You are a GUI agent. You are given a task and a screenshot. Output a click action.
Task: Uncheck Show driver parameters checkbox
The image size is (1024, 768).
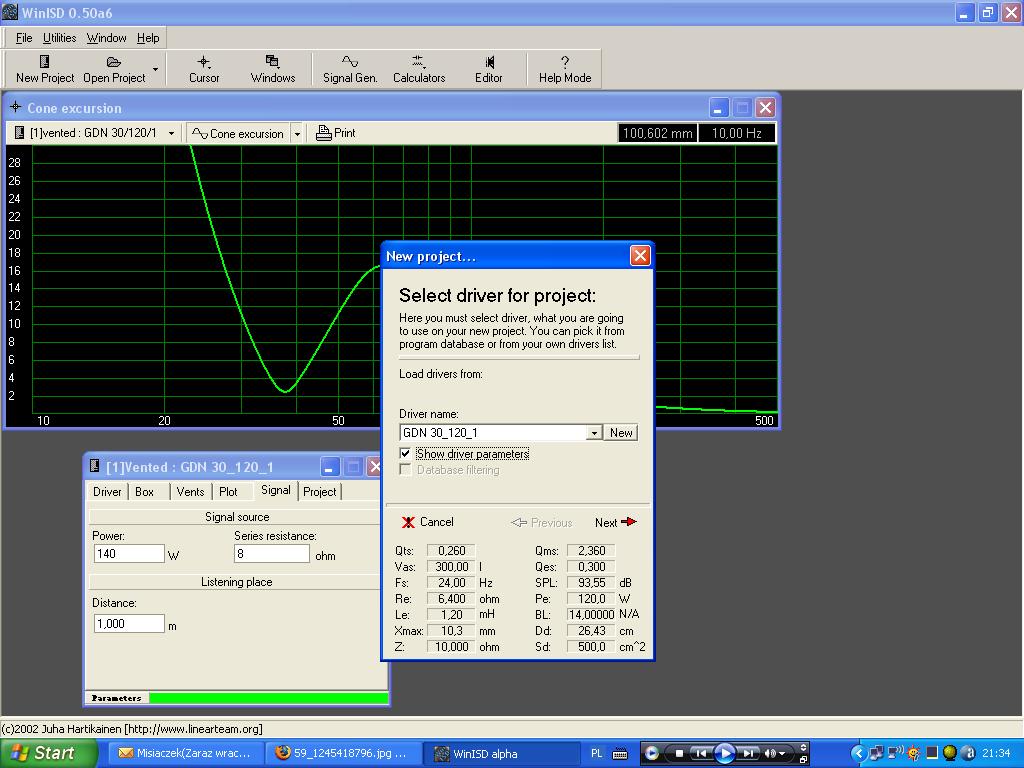coord(405,454)
